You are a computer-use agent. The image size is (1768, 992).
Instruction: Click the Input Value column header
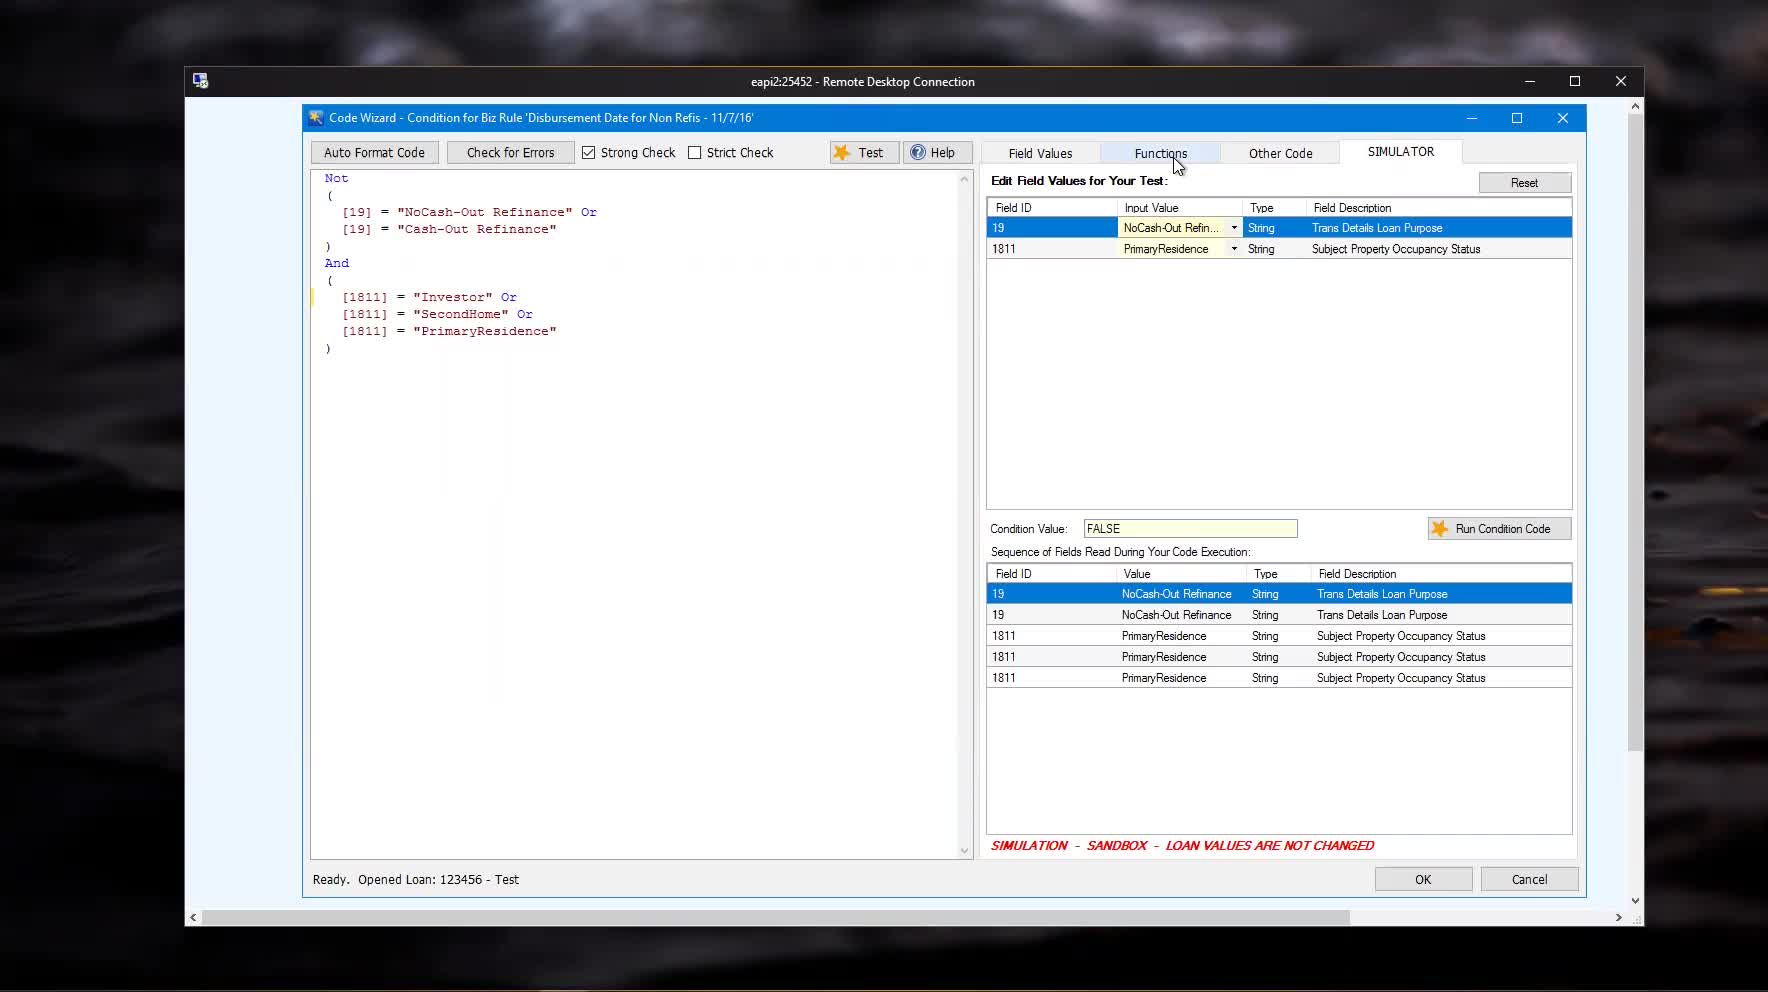(x=1180, y=208)
